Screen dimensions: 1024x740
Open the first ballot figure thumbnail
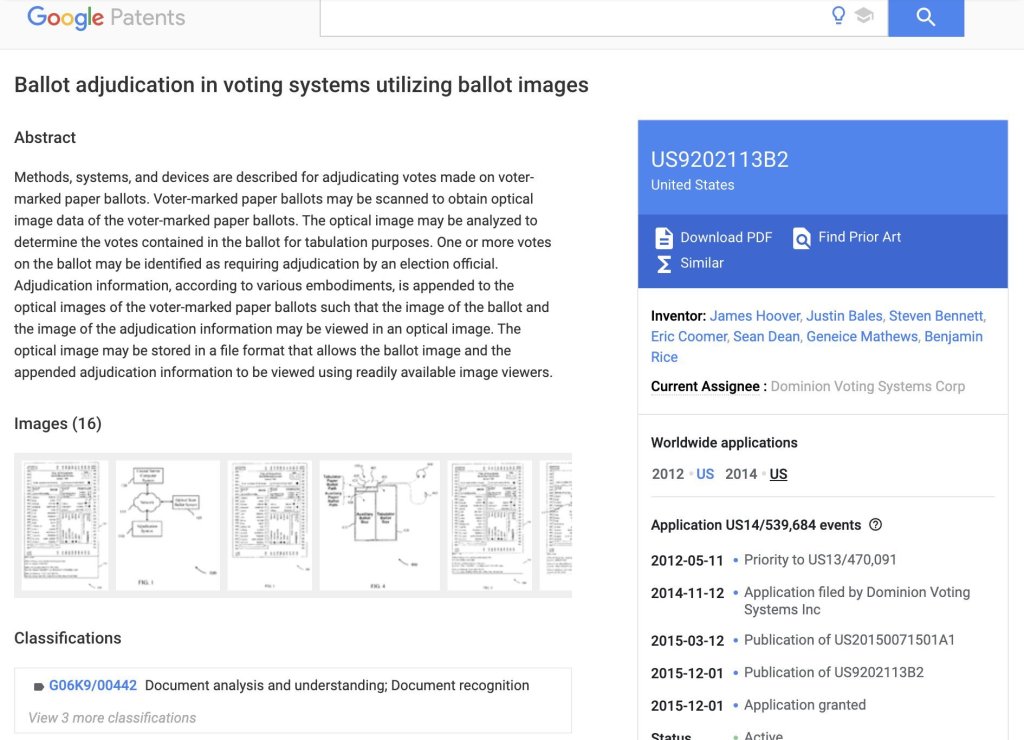tap(62, 526)
